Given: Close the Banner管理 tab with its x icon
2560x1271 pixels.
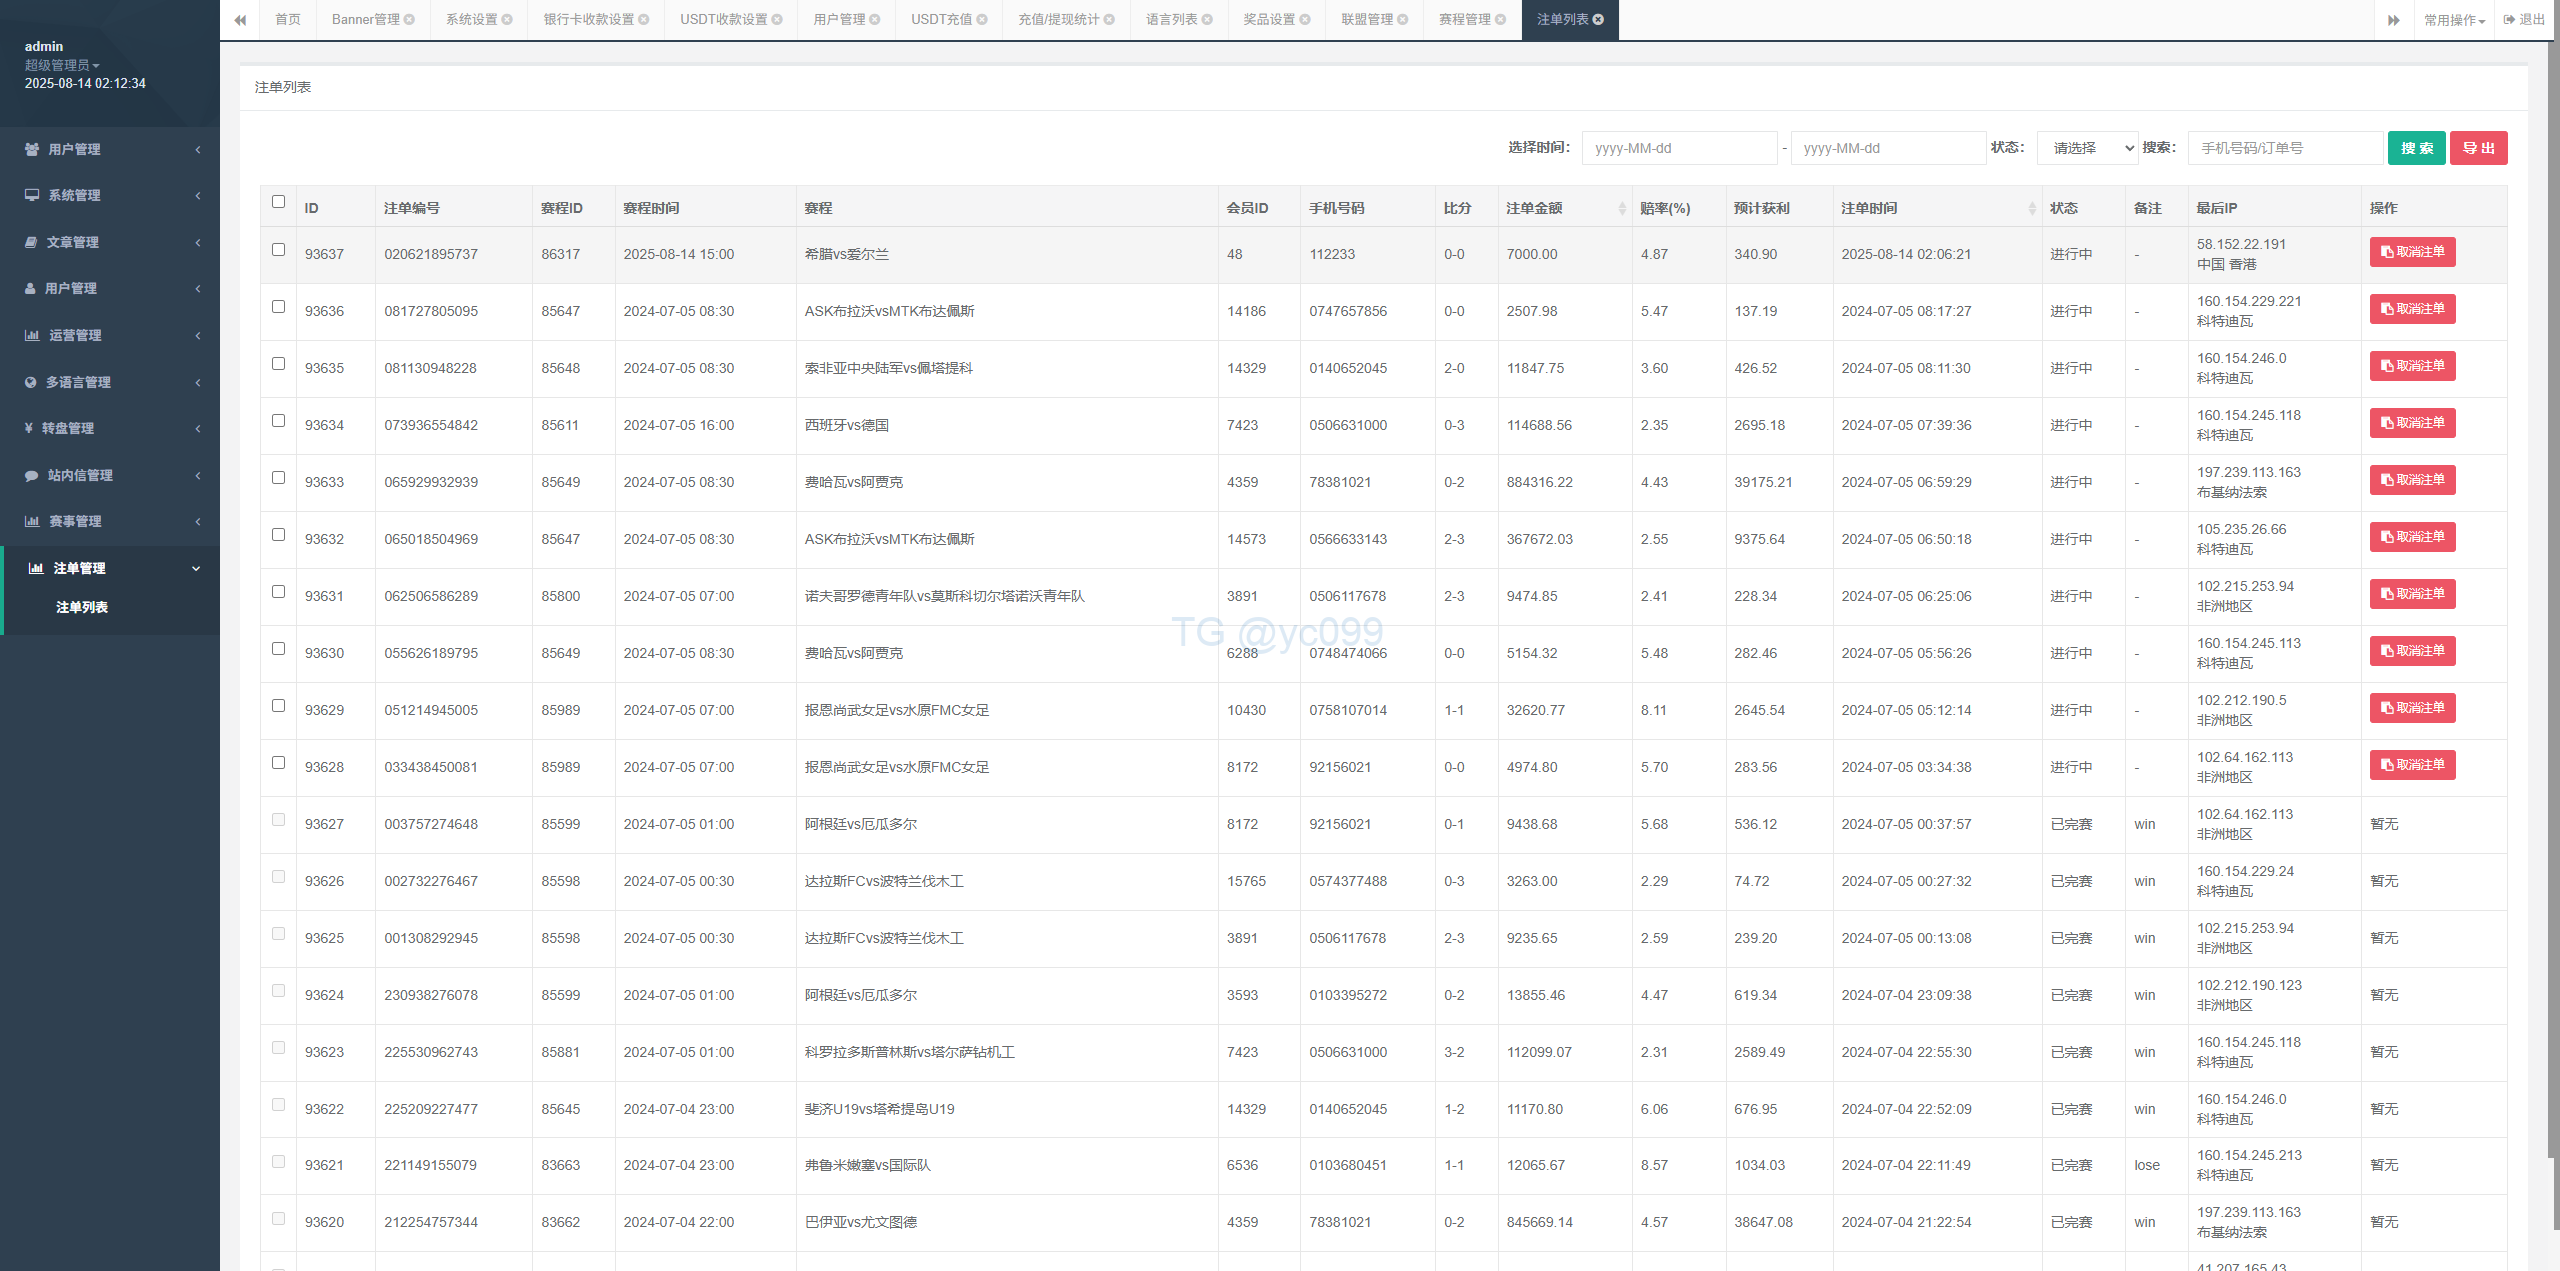Looking at the screenshot, I should 410,20.
